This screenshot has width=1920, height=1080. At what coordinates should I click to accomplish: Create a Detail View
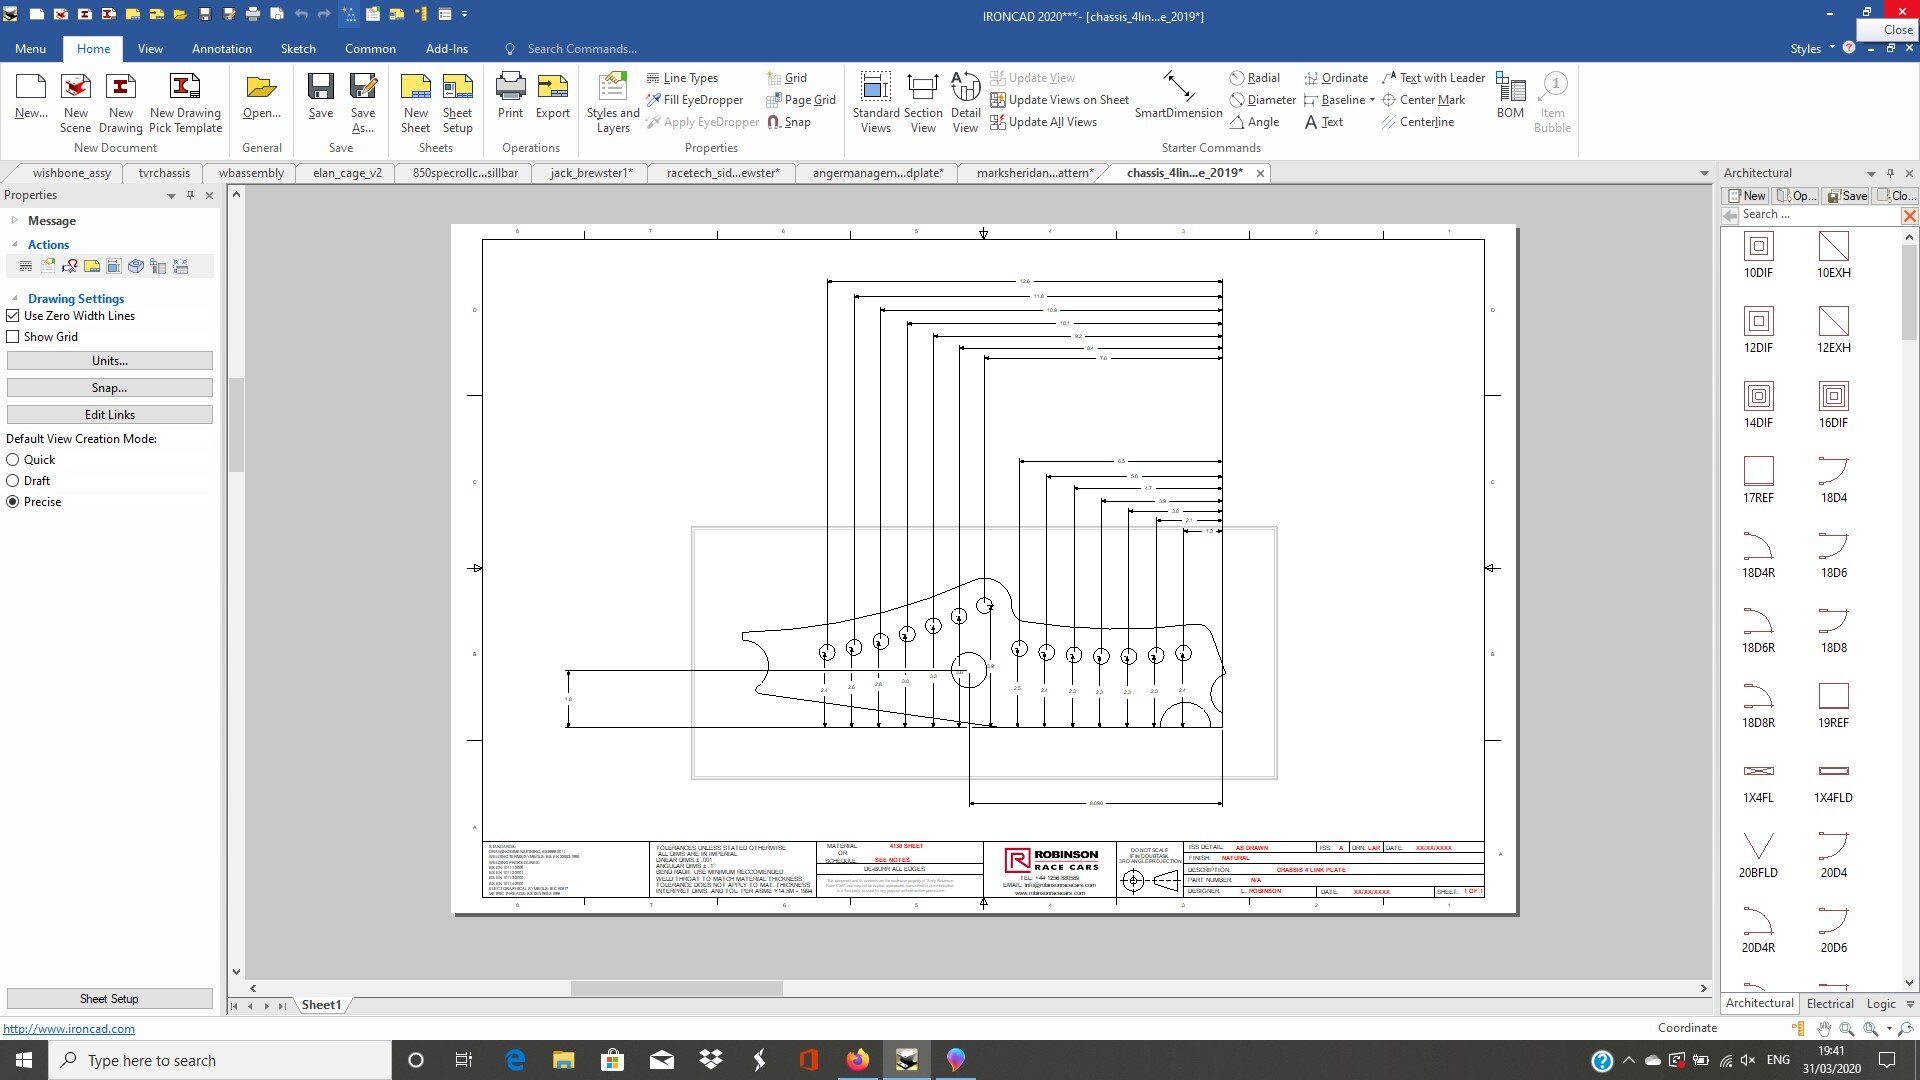(965, 103)
